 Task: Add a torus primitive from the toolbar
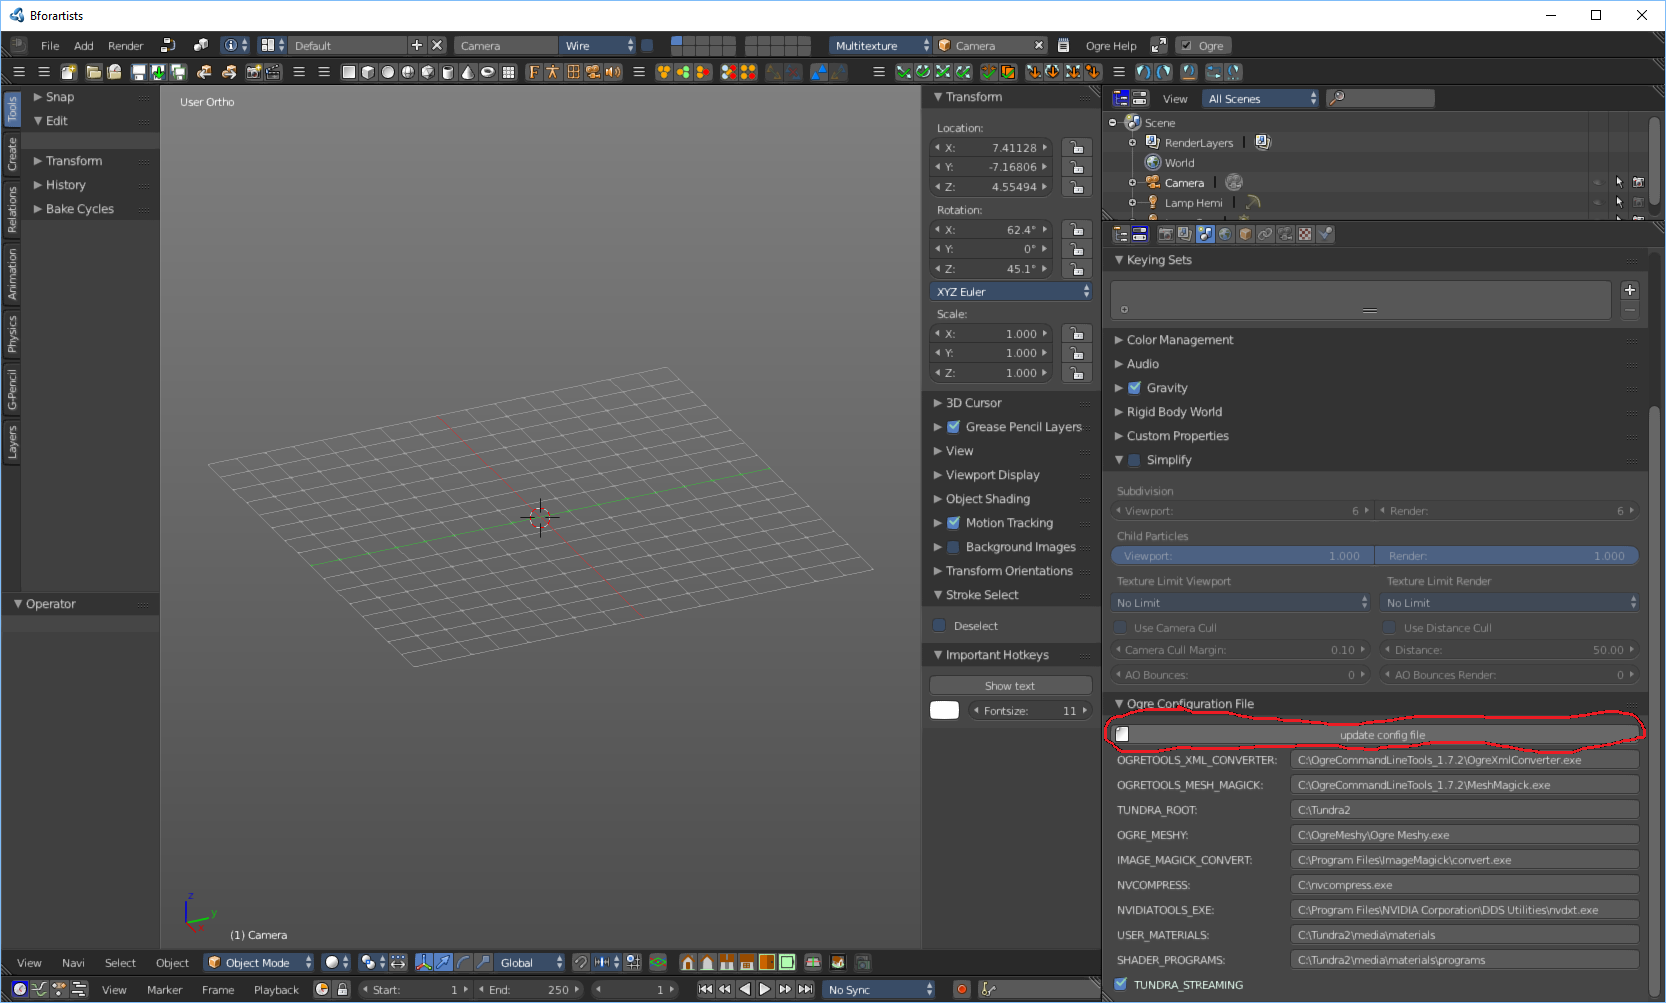pos(488,72)
